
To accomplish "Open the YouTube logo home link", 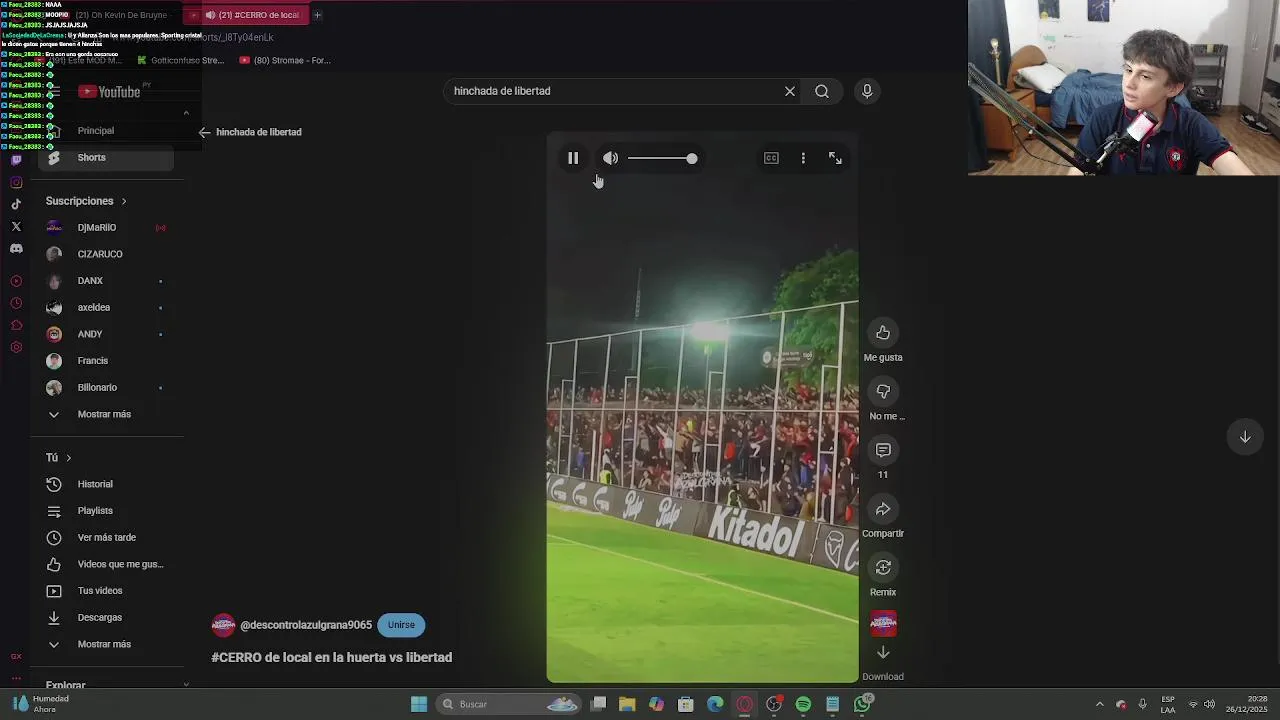I will click(x=109, y=92).
